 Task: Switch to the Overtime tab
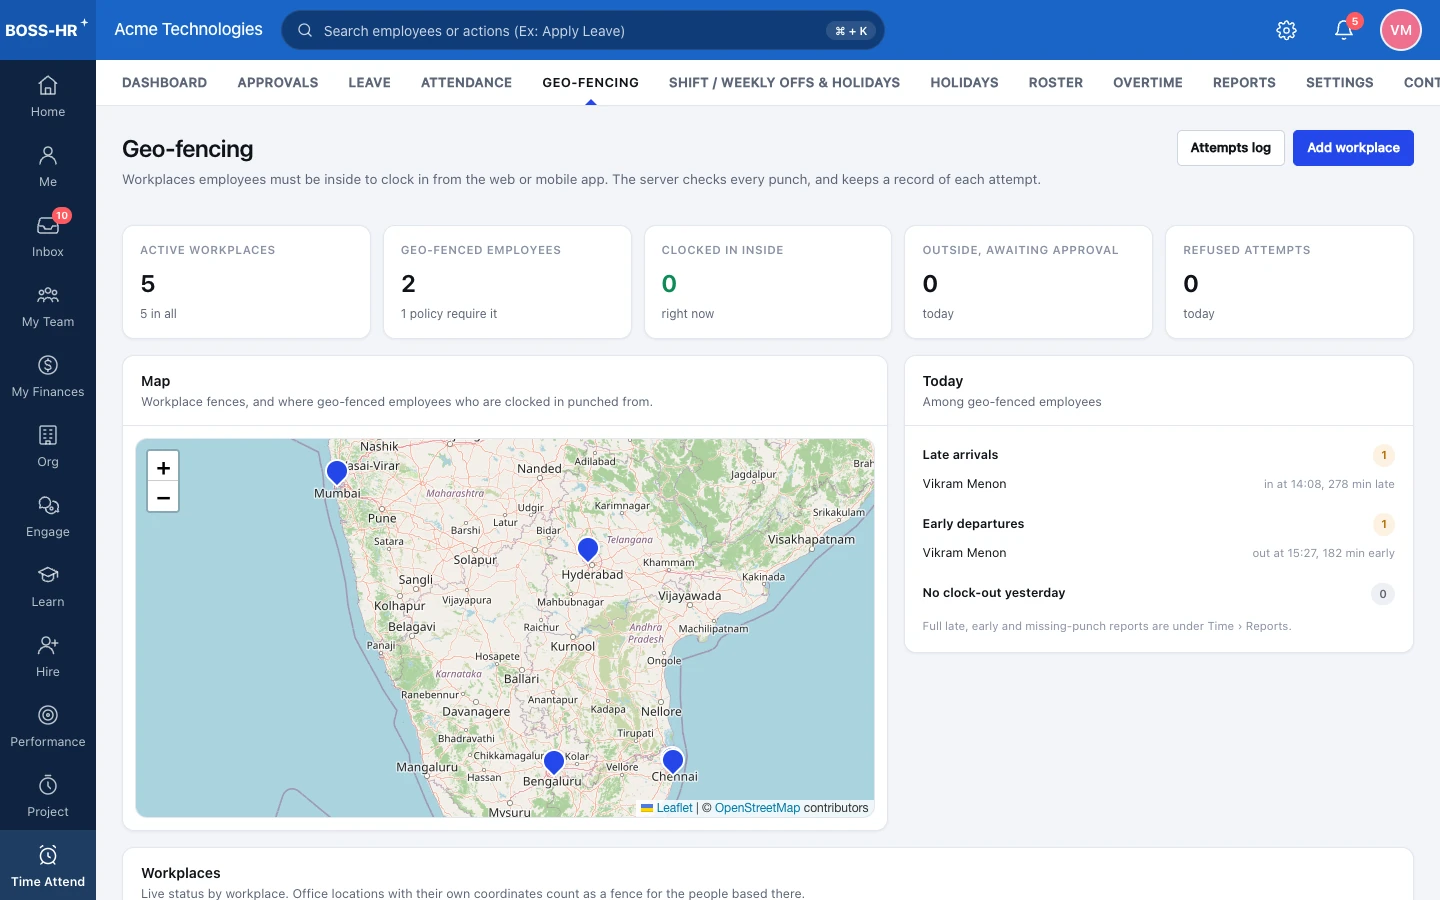click(x=1148, y=83)
